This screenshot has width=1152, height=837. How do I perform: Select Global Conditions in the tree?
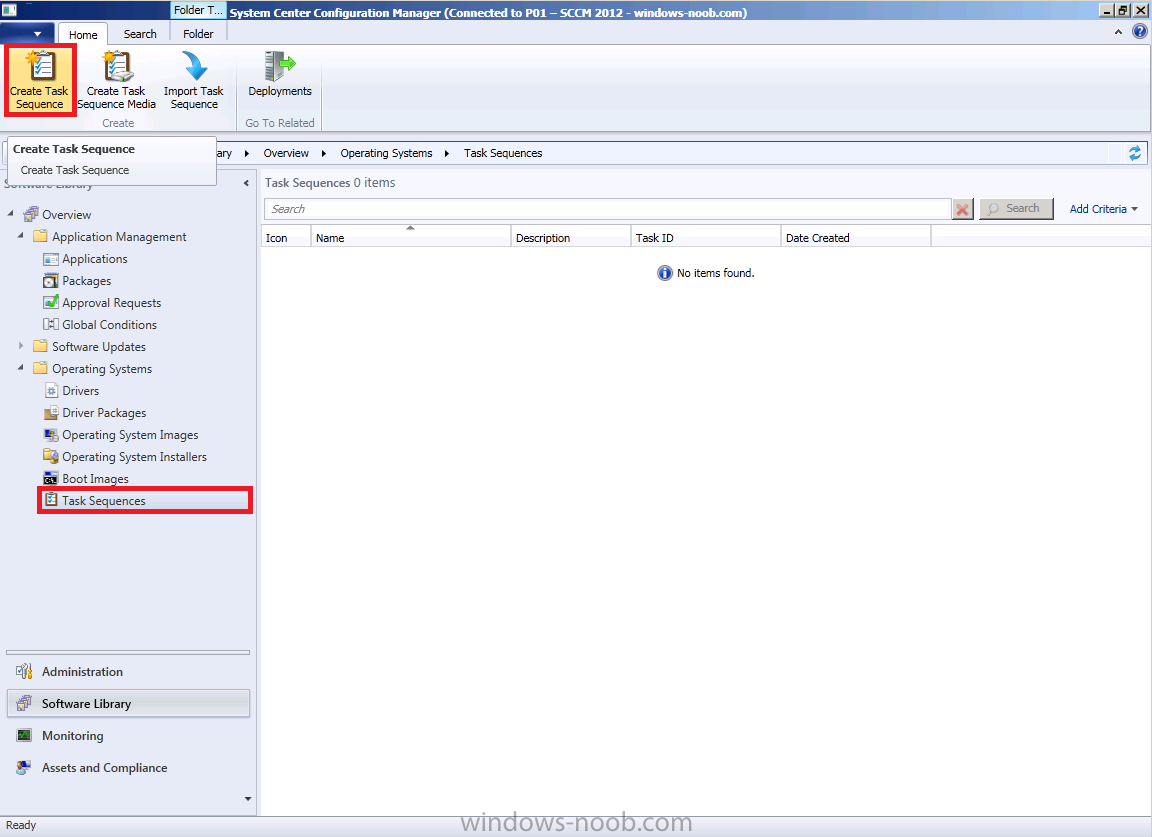coord(109,325)
